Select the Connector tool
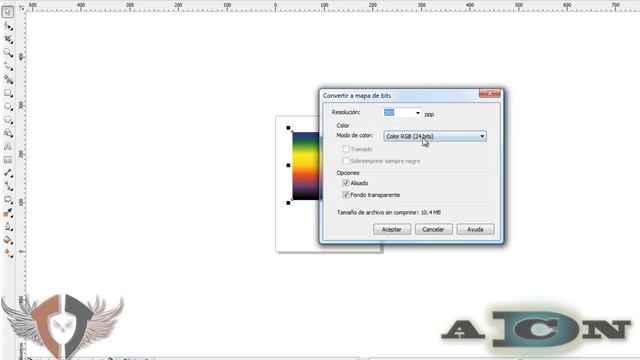The image size is (640, 360). click(x=8, y=187)
